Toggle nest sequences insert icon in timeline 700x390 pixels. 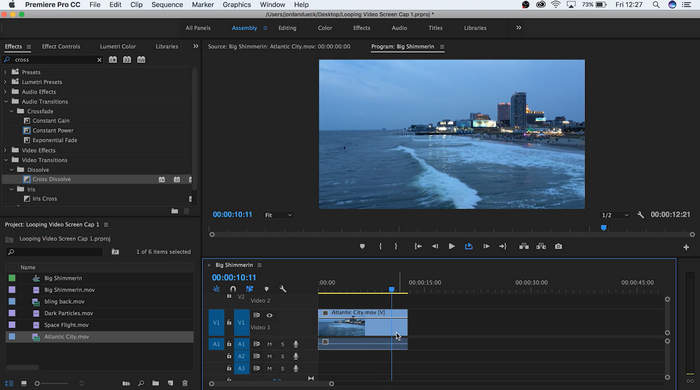pos(217,289)
